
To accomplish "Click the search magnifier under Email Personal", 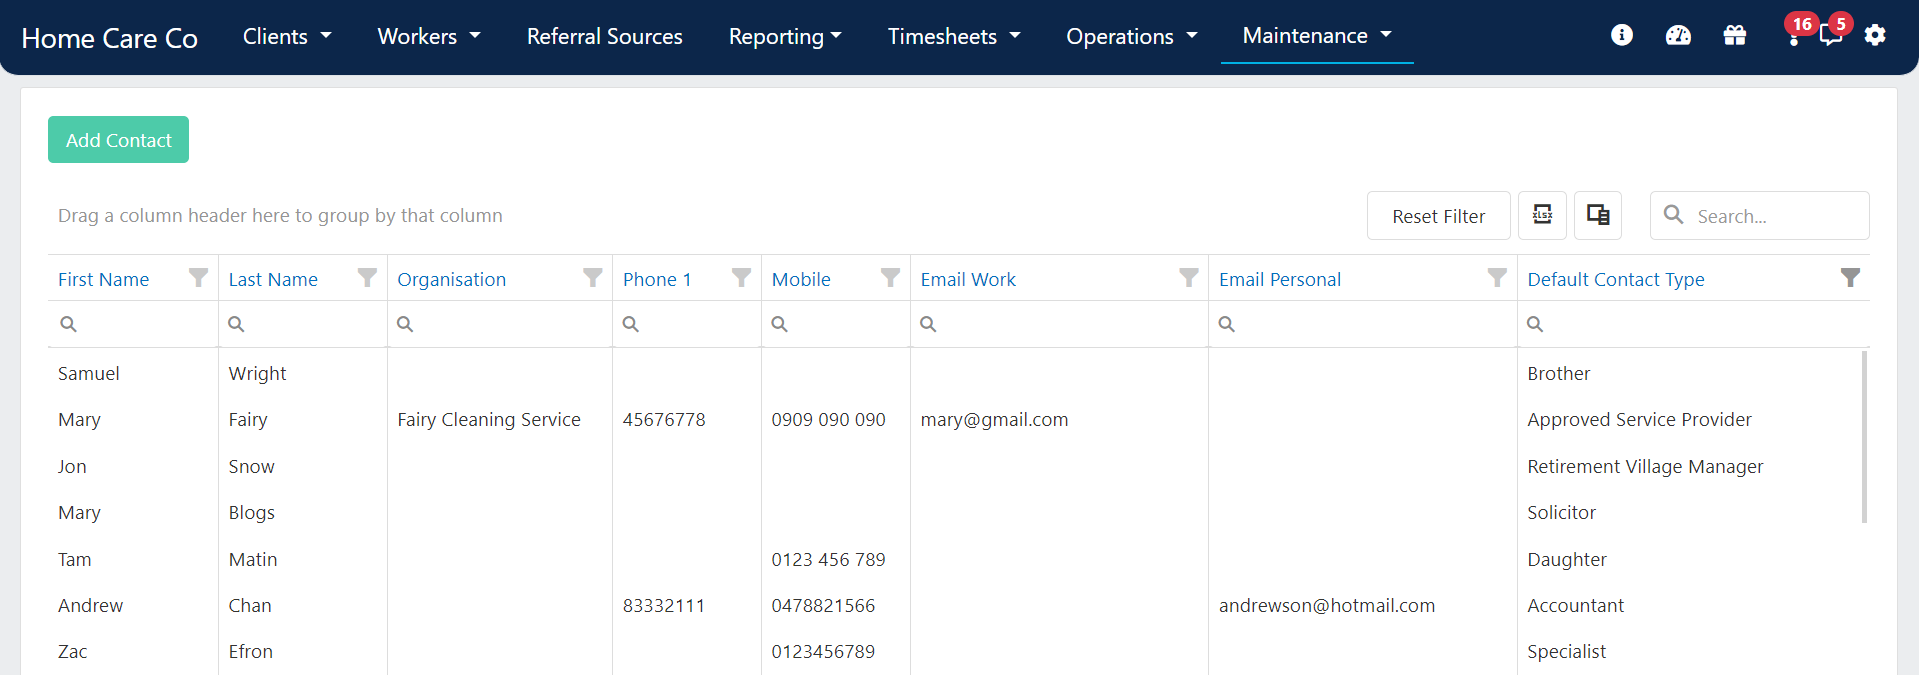I will click(x=1227, y=324).
